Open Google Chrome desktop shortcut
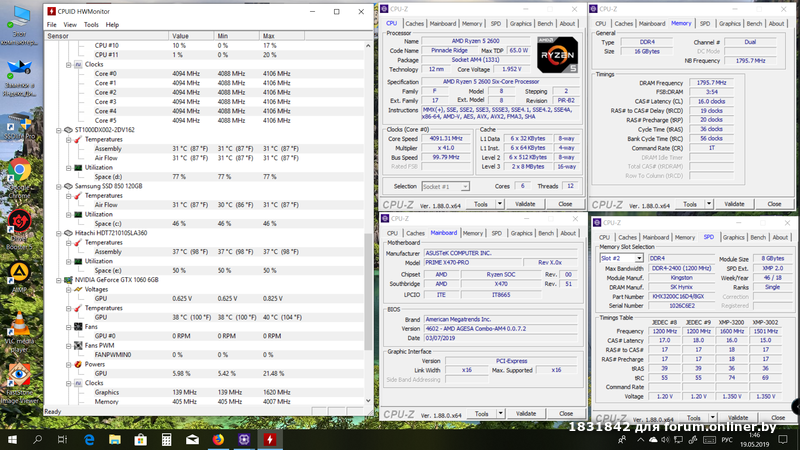This screenshot has width=800, height=450. pyautogui.click(x=19, y=179)
